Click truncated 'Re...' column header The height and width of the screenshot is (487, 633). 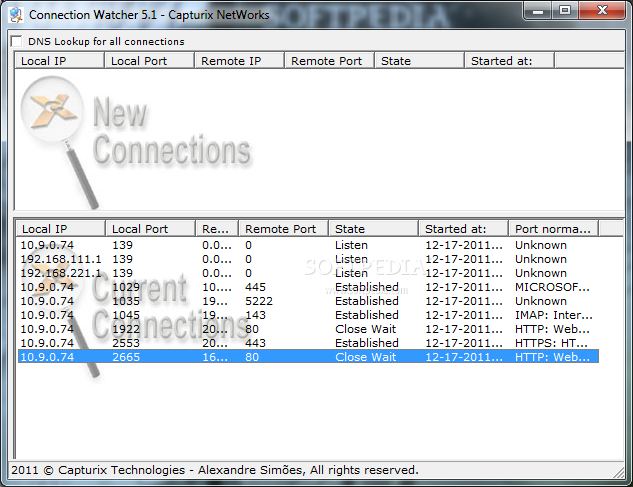point(217,229)
